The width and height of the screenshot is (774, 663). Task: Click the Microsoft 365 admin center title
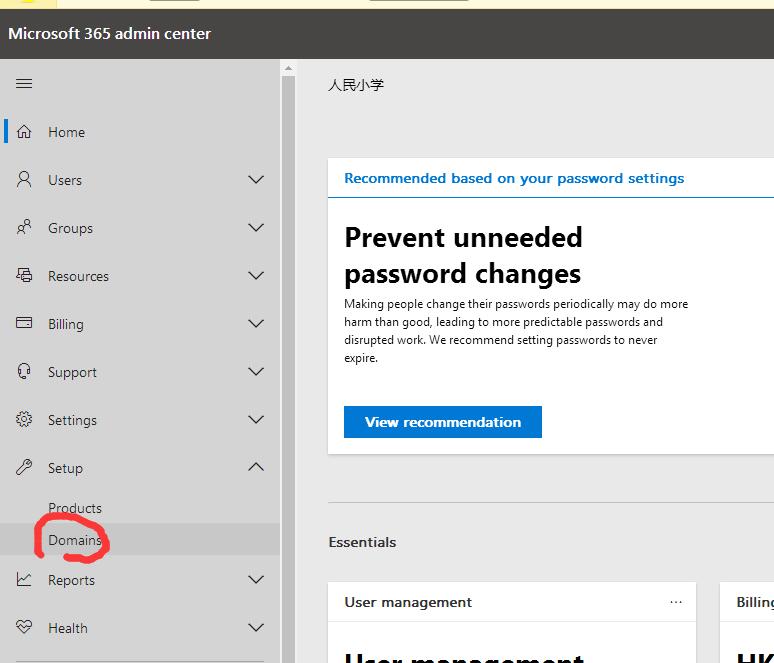(110, 34)
